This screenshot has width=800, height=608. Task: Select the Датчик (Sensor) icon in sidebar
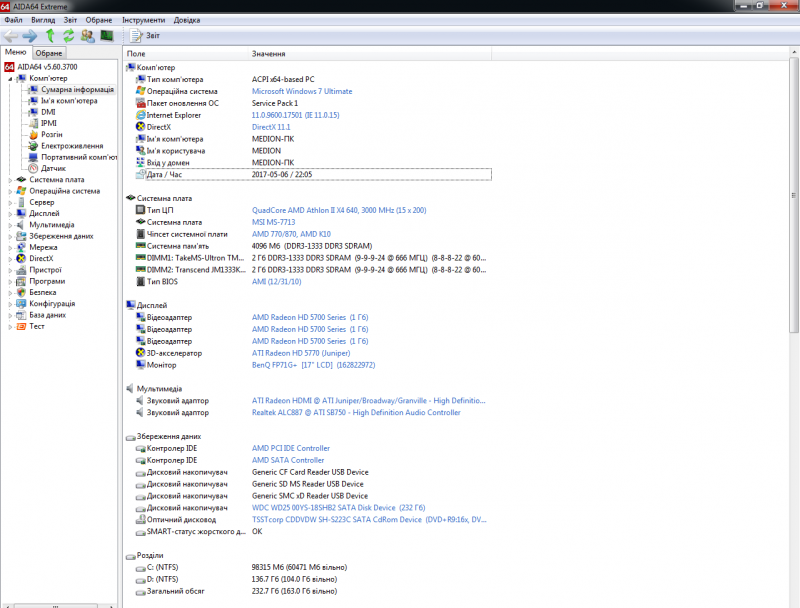point(35,167)
